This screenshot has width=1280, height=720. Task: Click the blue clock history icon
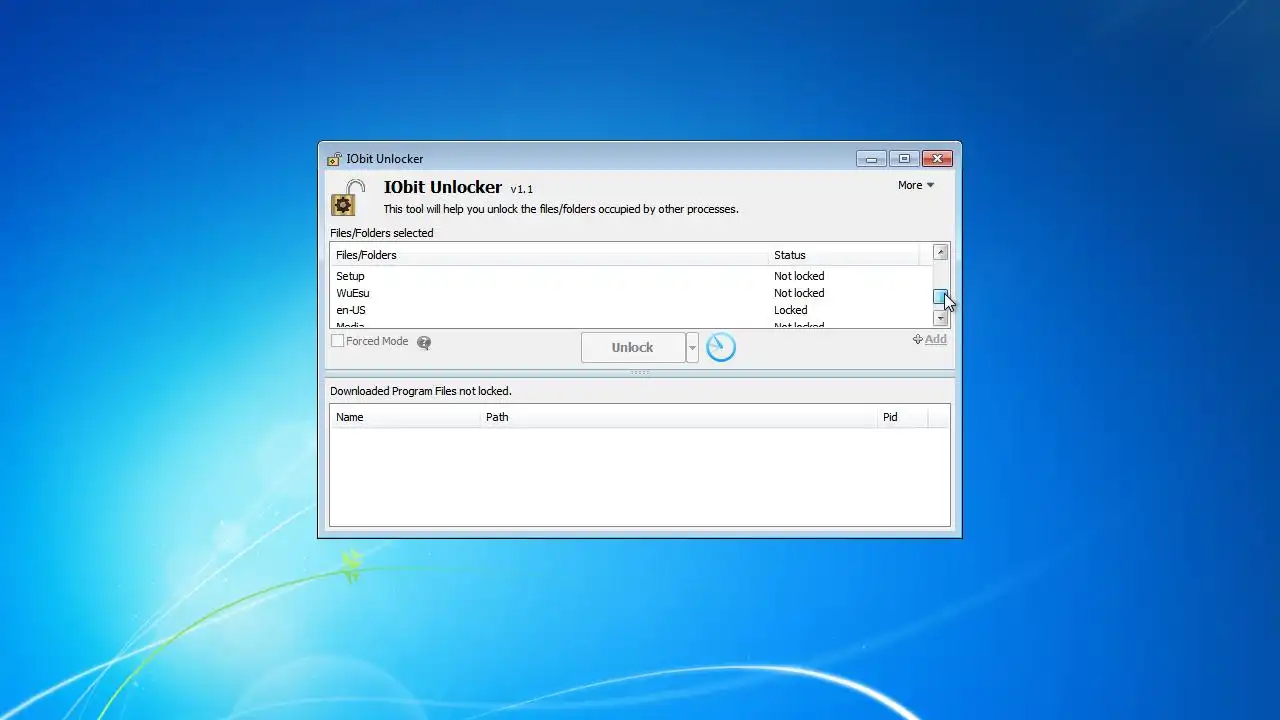click(x=721, y=347)
